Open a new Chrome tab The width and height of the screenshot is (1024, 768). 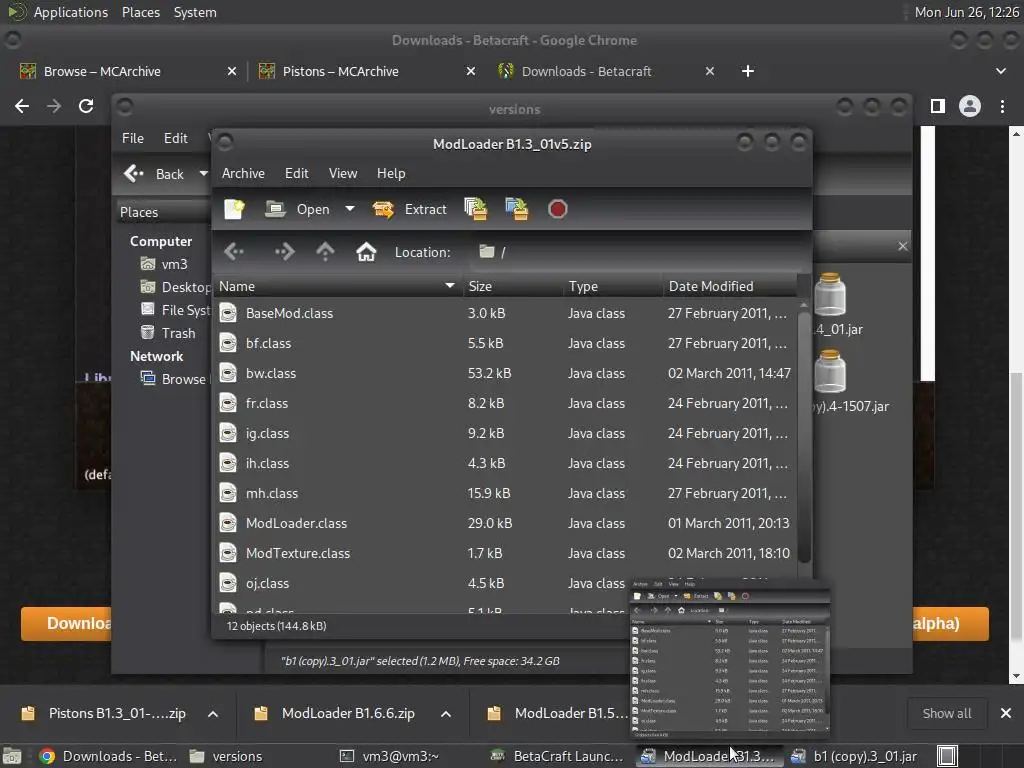coord(748,71)
